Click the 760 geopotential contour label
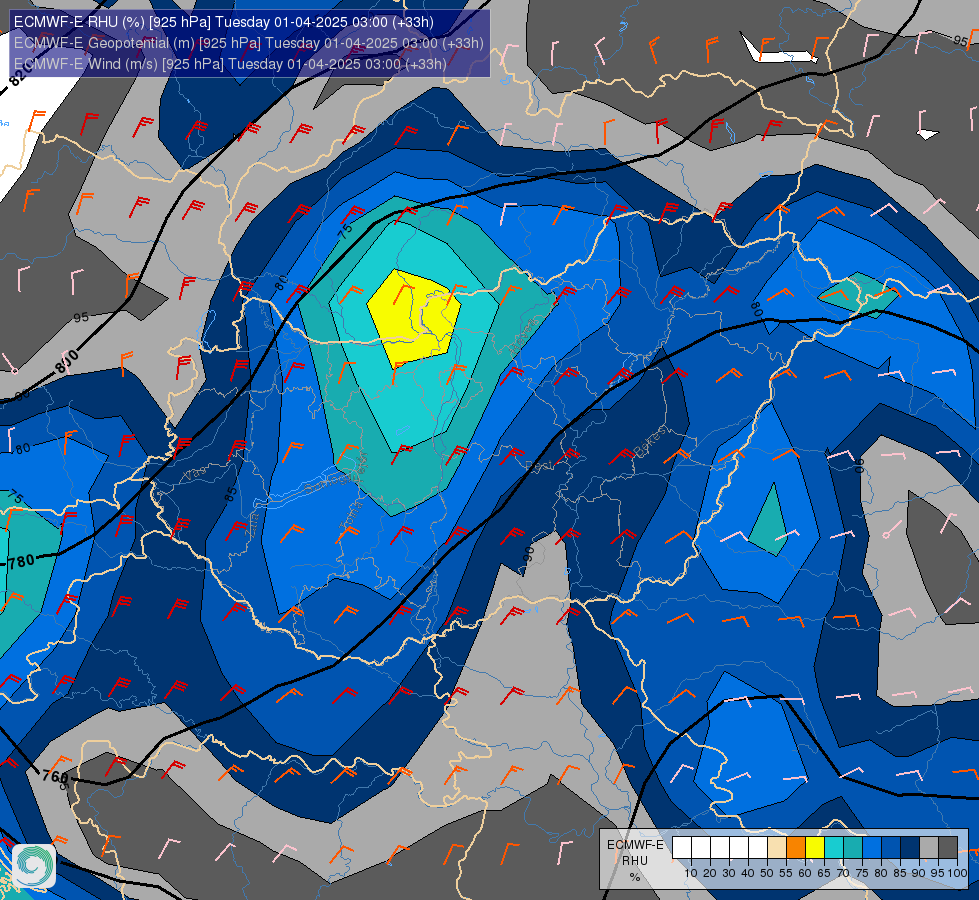The height and width of the screenshot is (900, 979). (55, 777)
